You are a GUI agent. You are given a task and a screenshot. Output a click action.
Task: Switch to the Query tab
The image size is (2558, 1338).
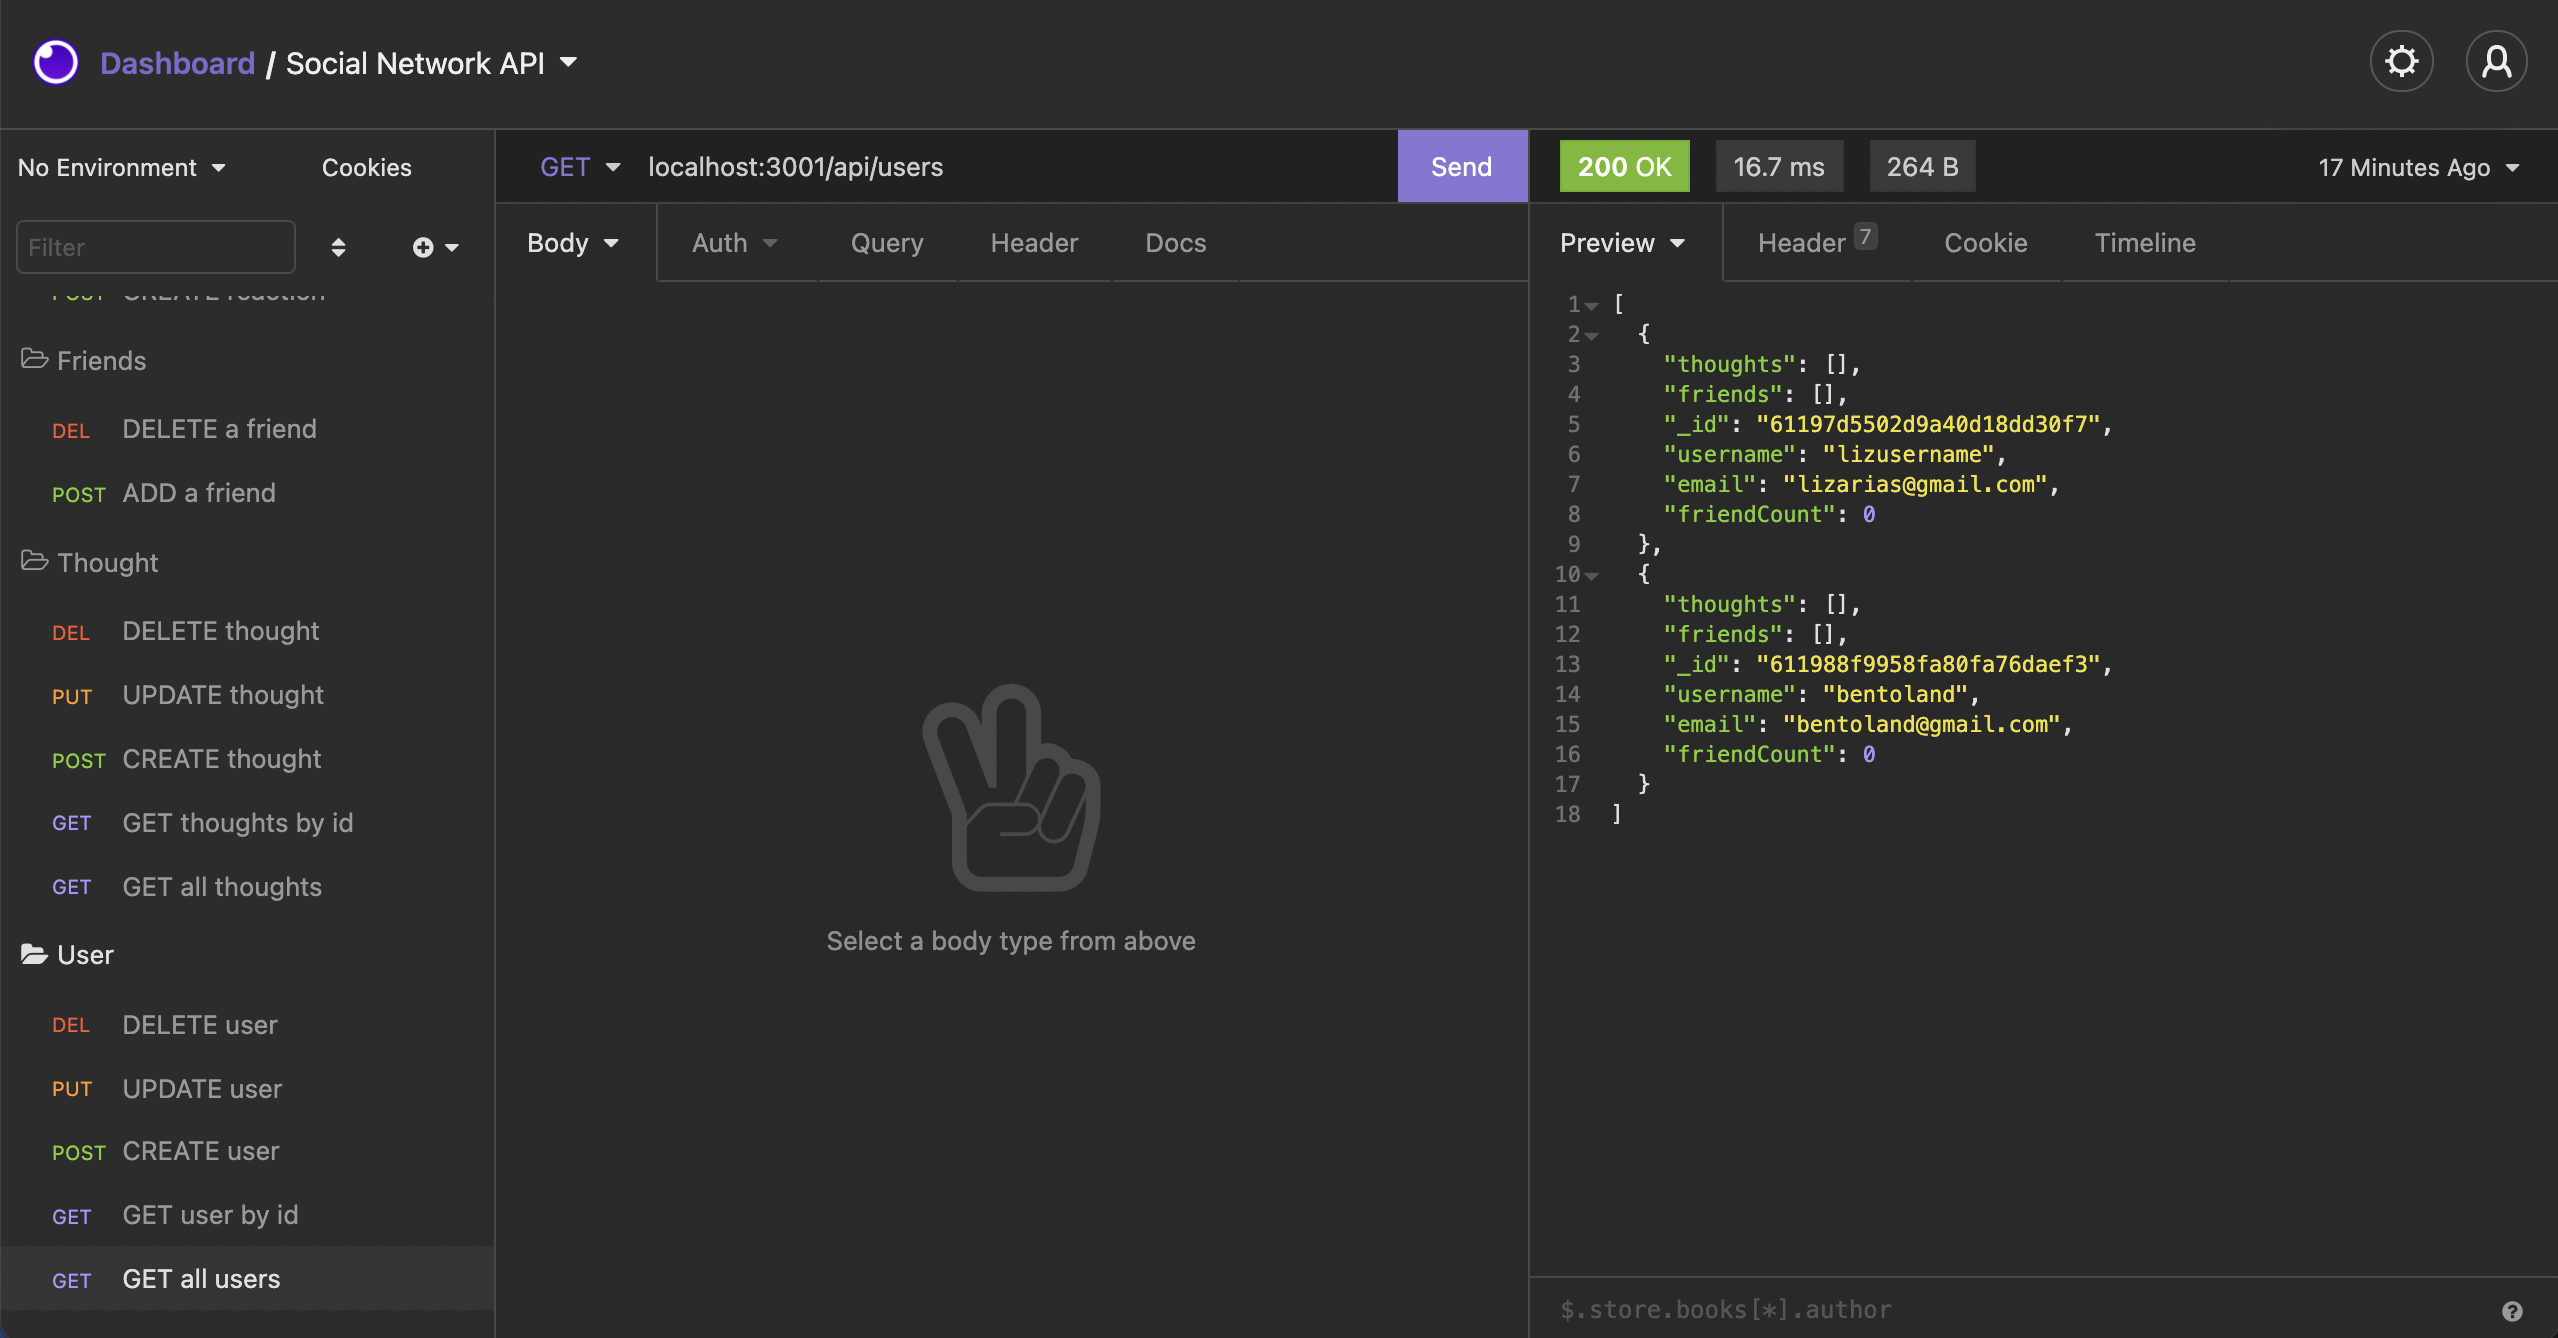click(886, 243)
